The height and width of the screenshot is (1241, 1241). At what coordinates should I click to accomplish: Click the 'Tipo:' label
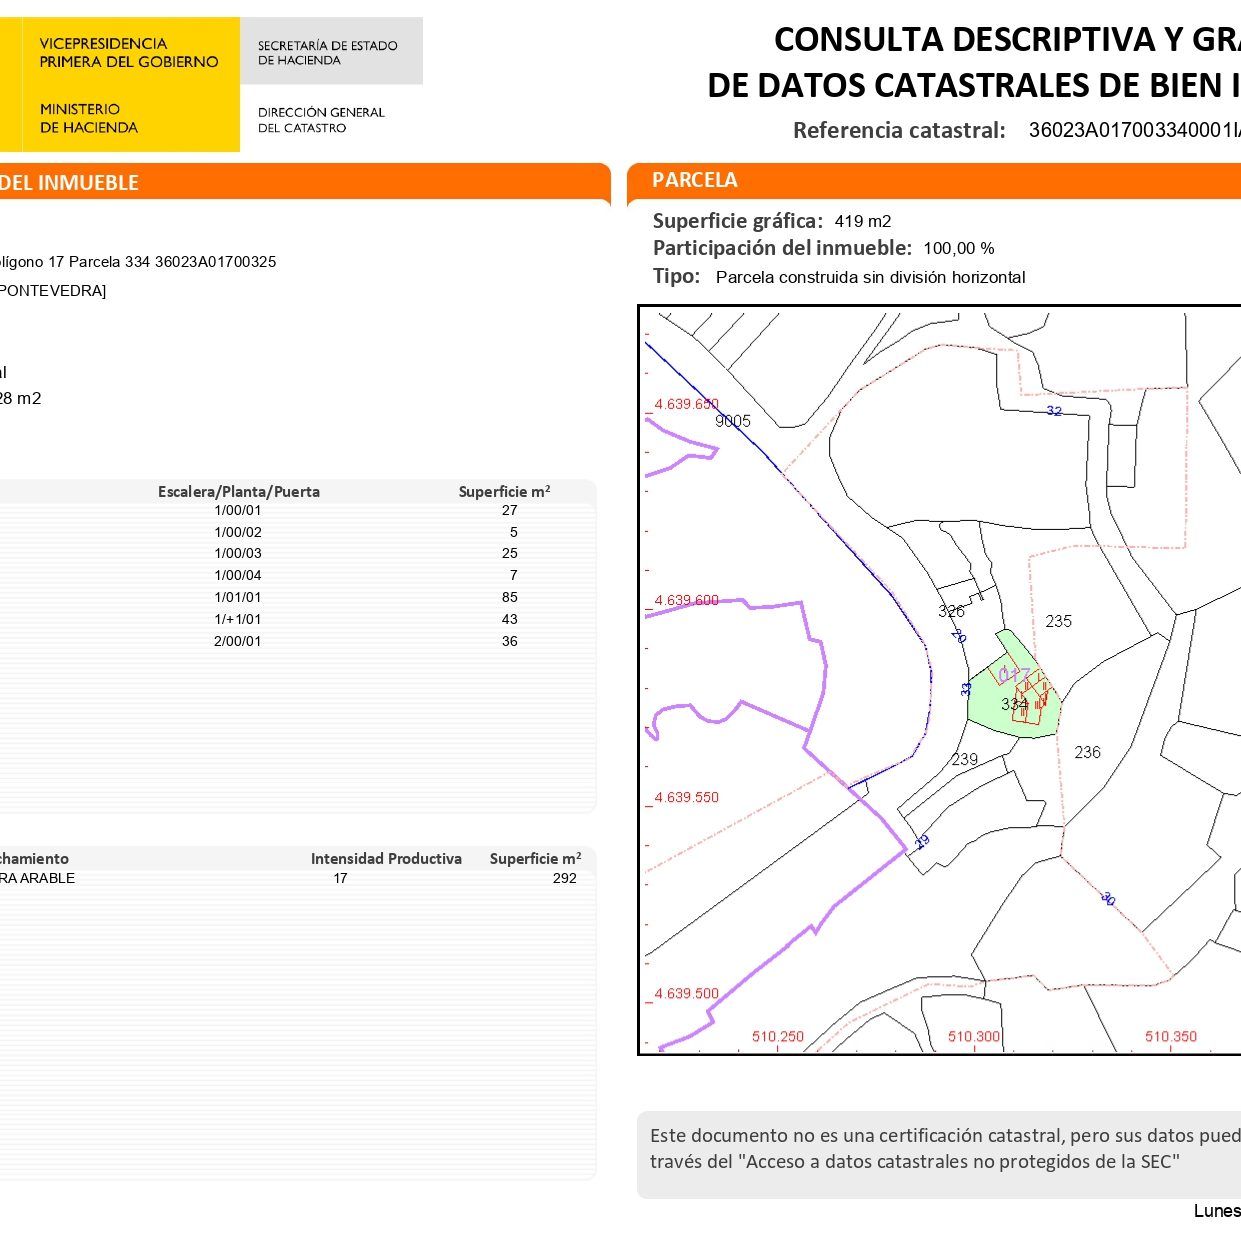click(677, 276)
